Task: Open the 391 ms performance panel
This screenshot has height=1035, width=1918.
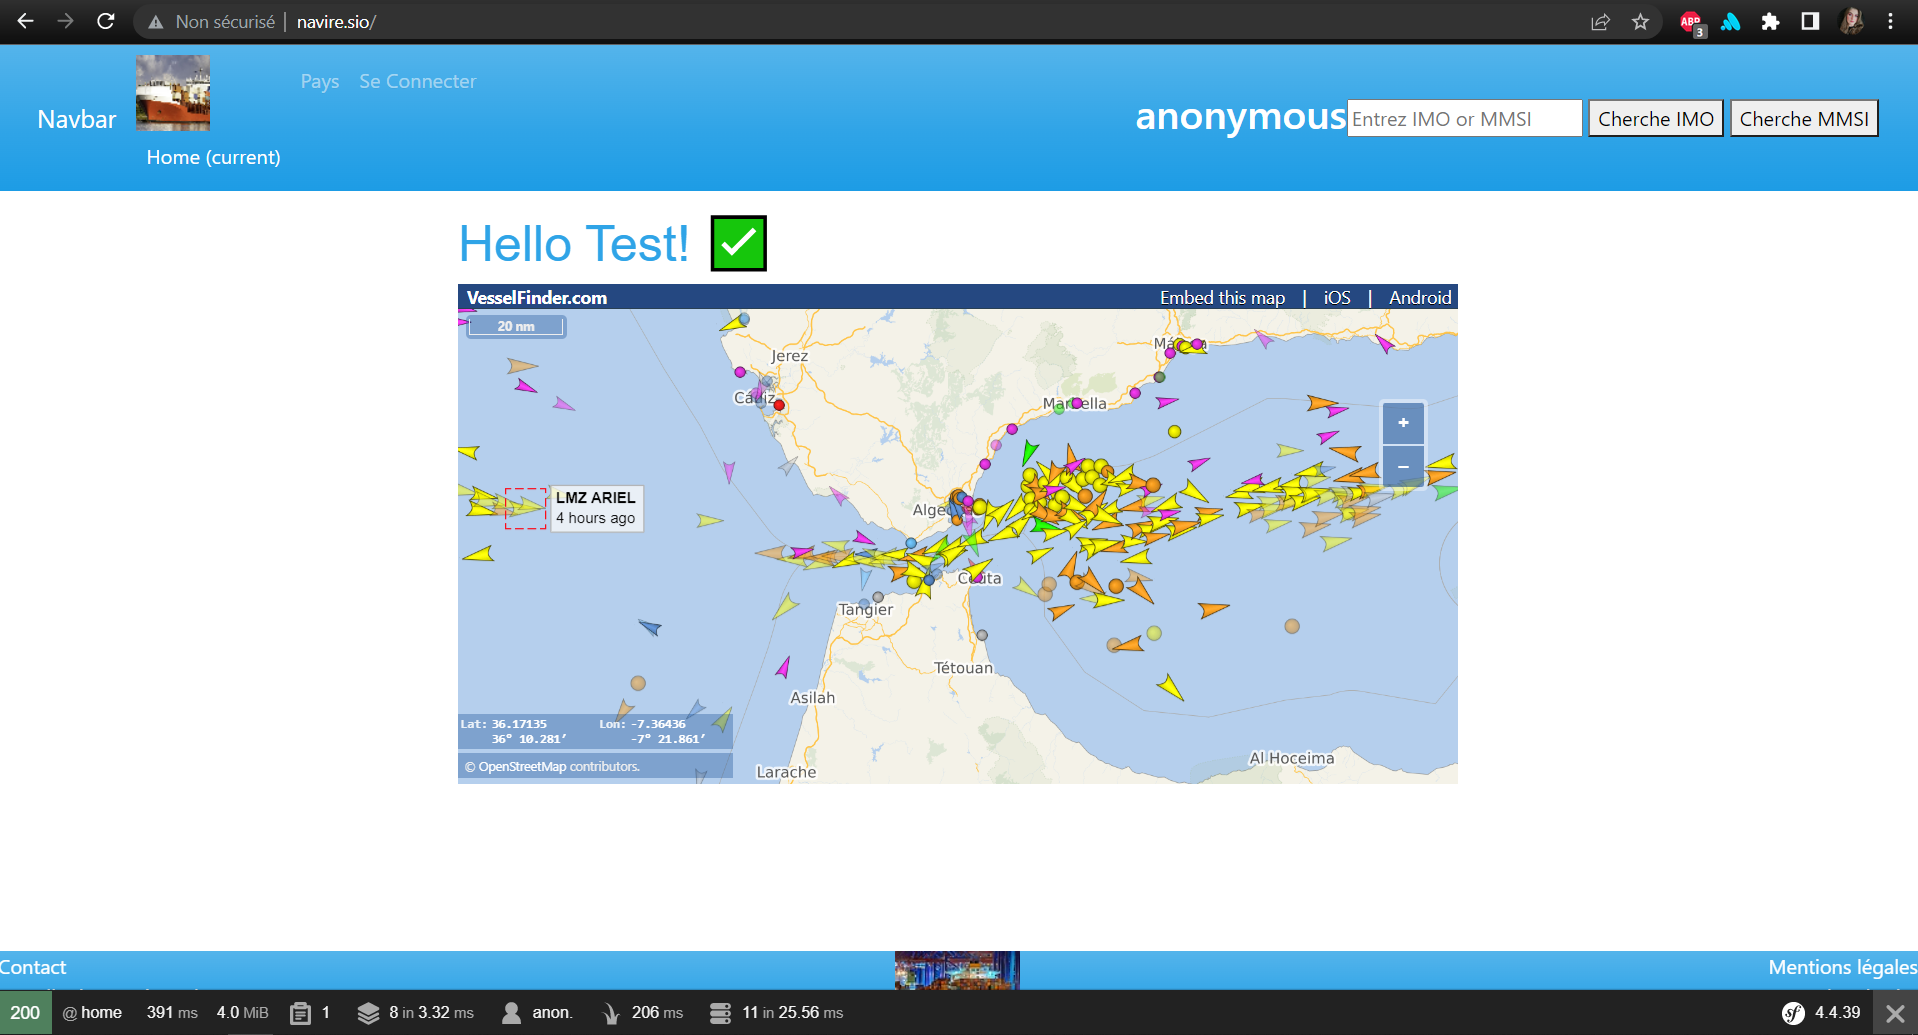Action: 172,1013
